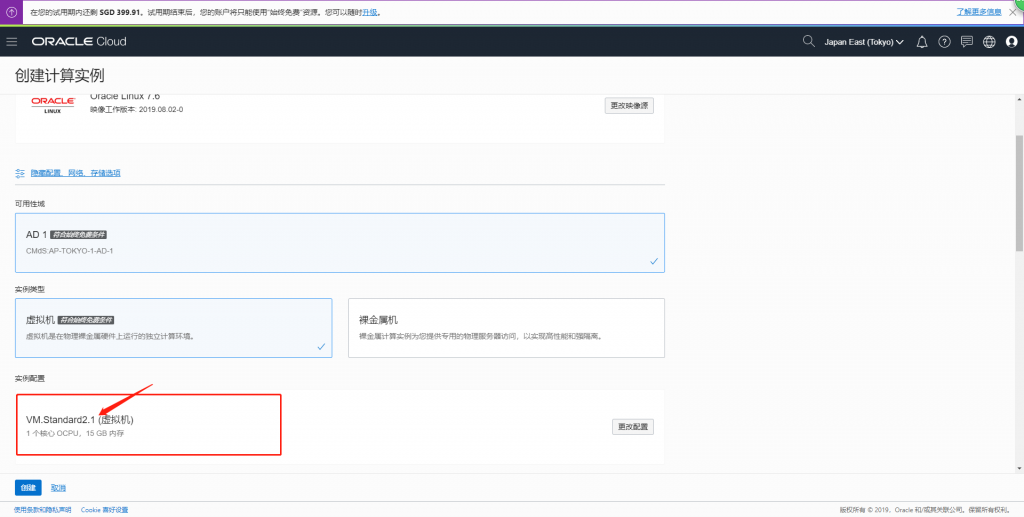Click the Oracle Linux image logo

[x=53, y=105]
